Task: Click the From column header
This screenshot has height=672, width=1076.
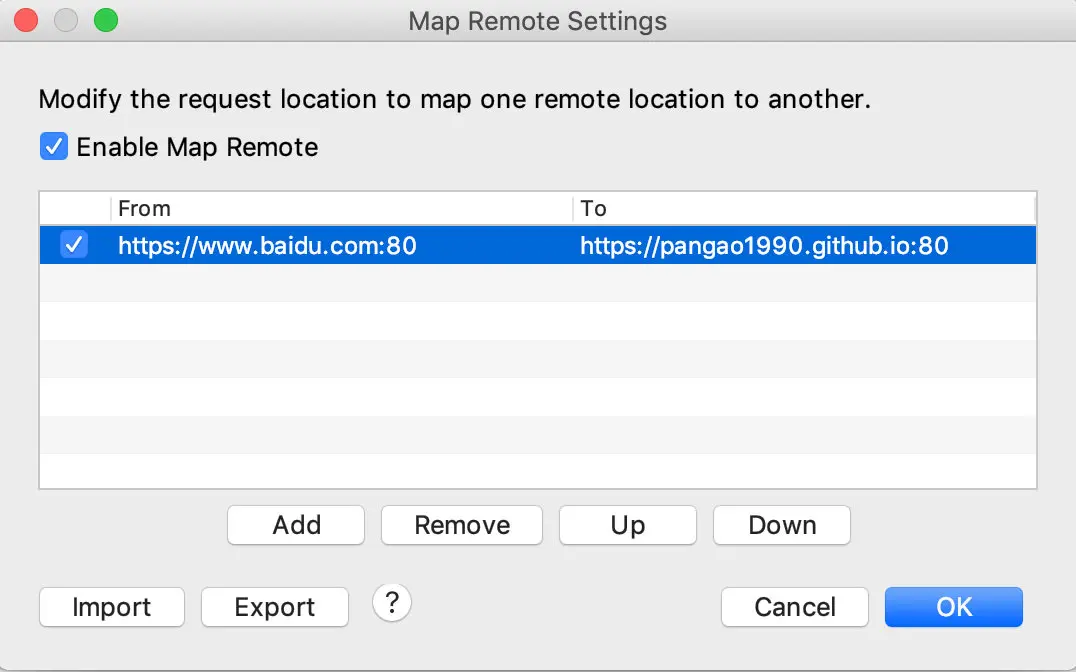Action: pyautogui.click(x=342, y=208)
